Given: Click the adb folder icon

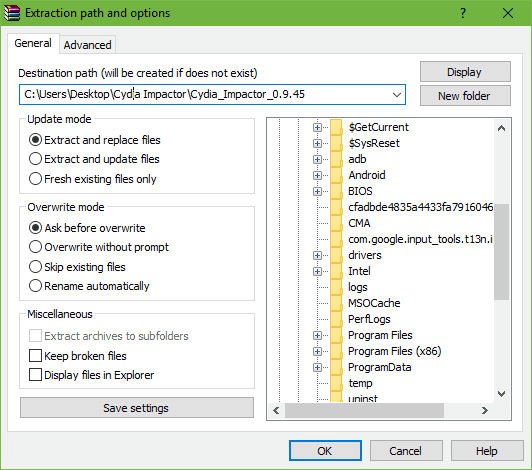Looking at the screenshot, I should point(336,159).
